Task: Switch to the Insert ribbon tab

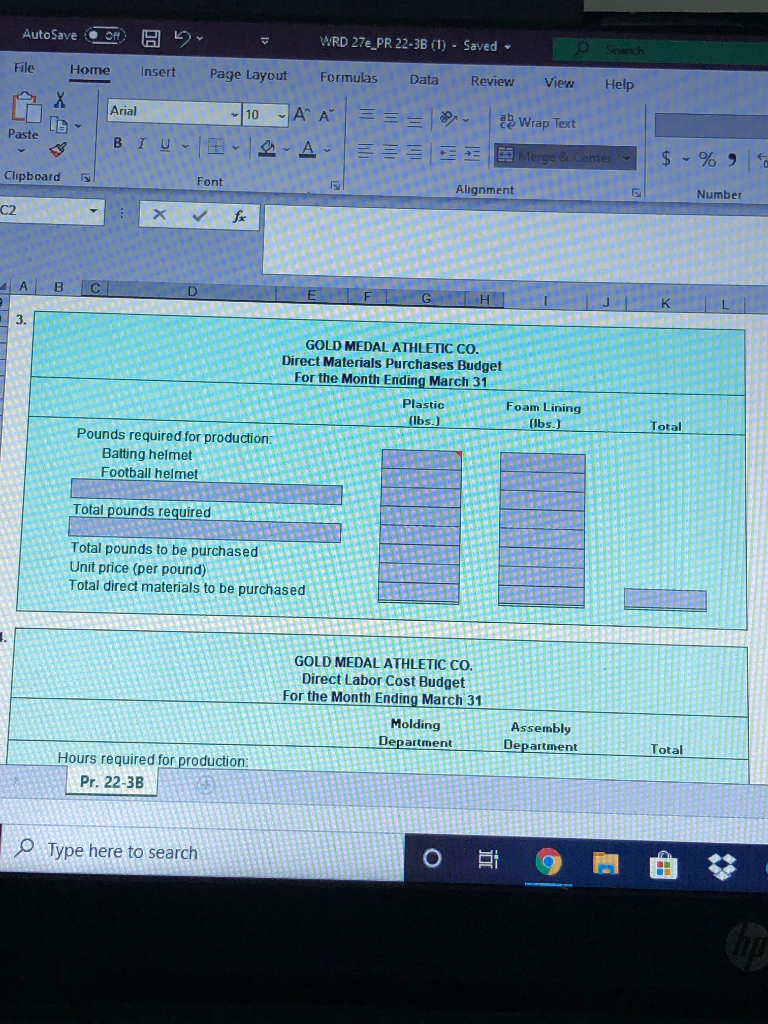Action: [x=158, y=72]
